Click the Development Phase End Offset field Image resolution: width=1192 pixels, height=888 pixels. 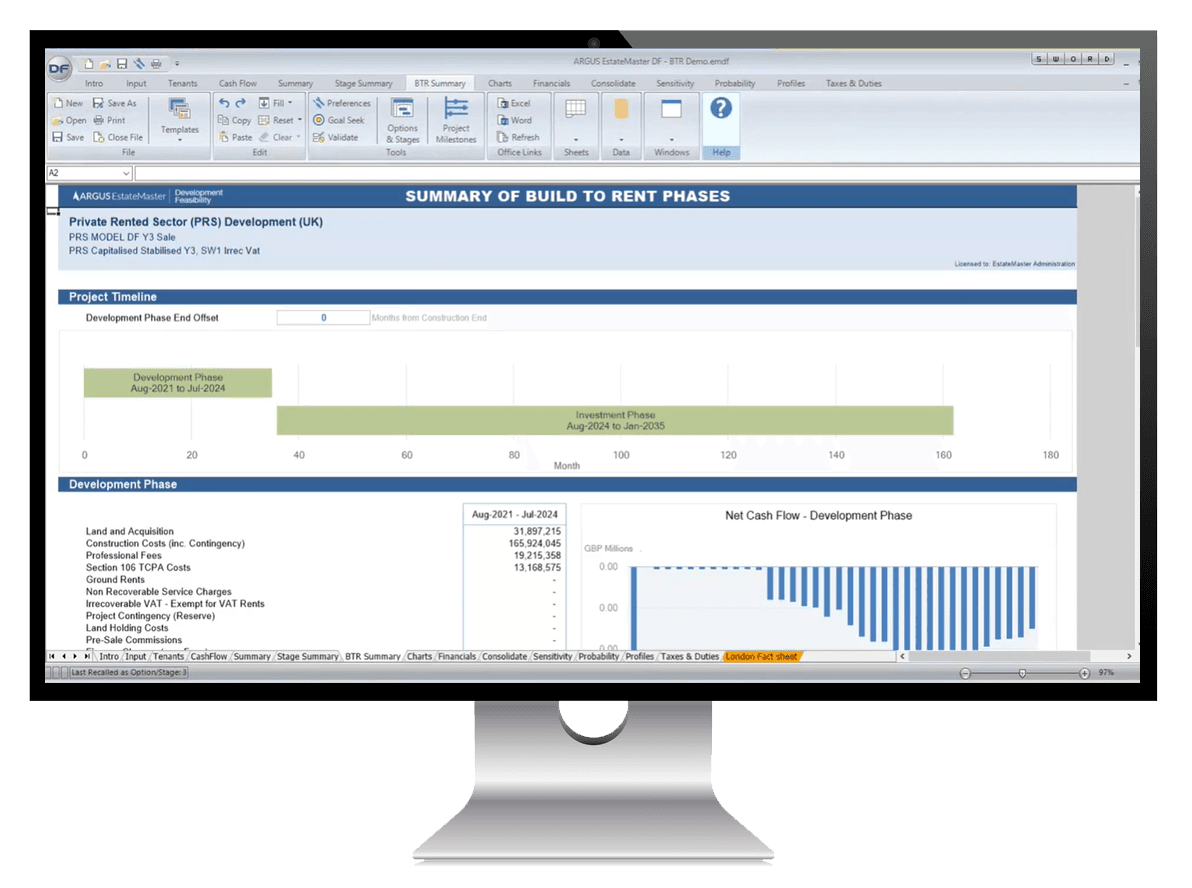[323, 318]
